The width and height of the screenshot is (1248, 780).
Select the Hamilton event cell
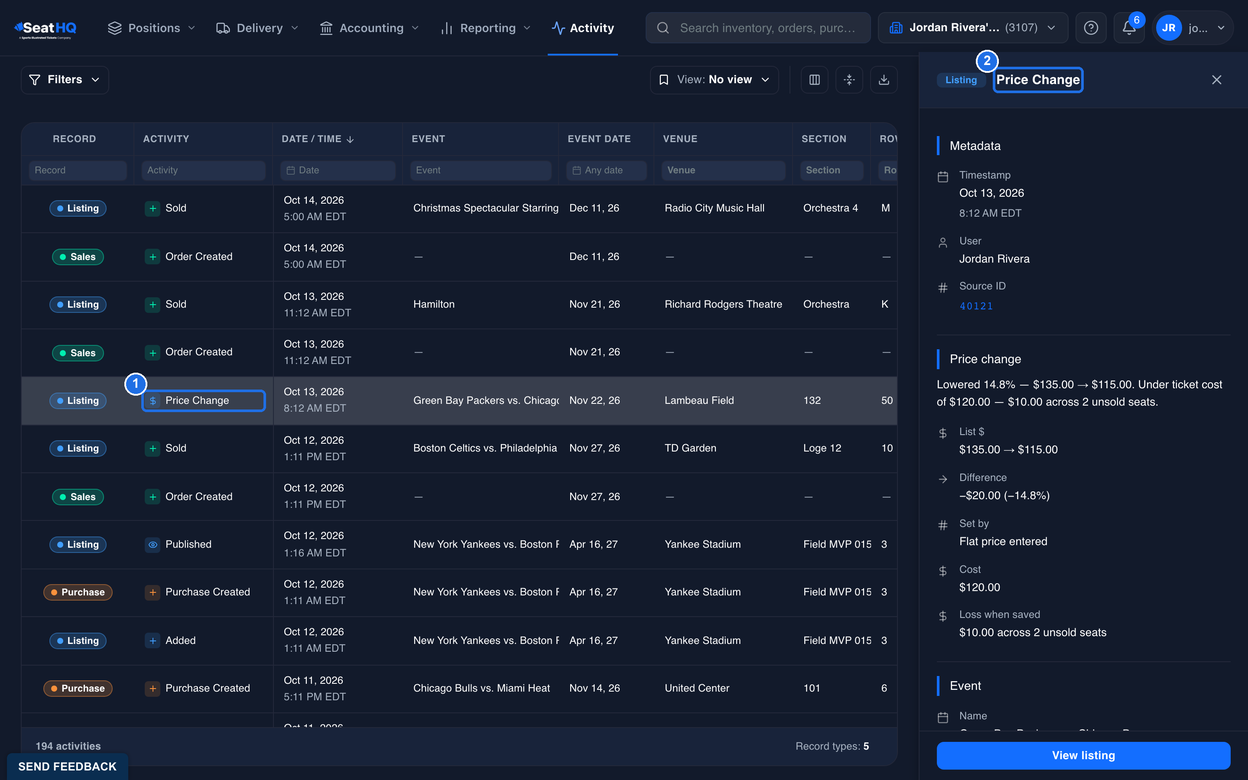(434, 304)
